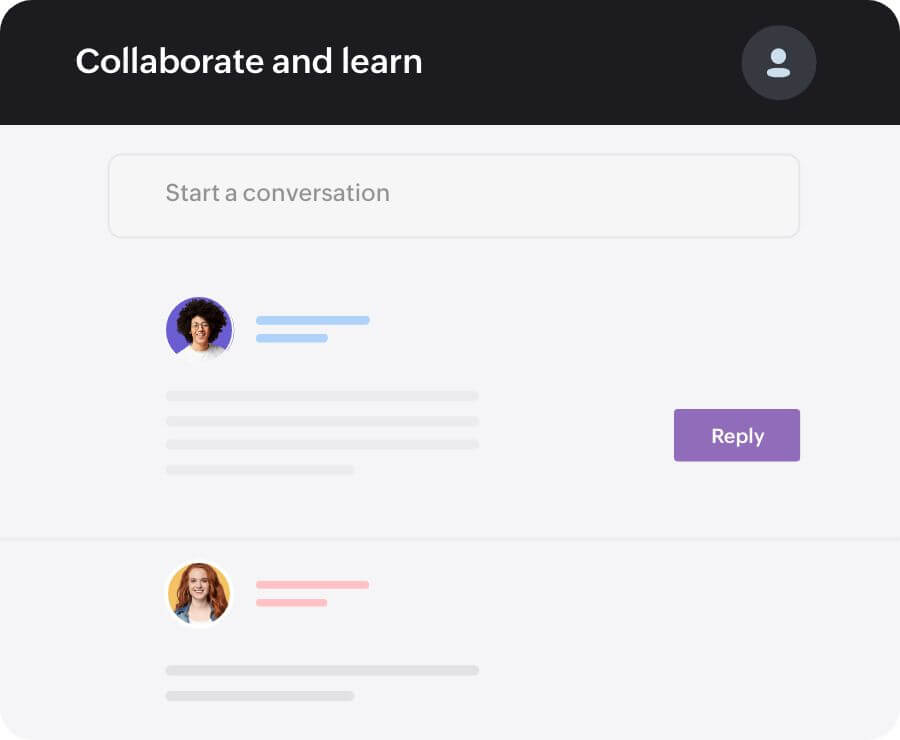
Task: Click the 'Start a conversation' input field
Action: pyautogui.click(x=453, y=195)
